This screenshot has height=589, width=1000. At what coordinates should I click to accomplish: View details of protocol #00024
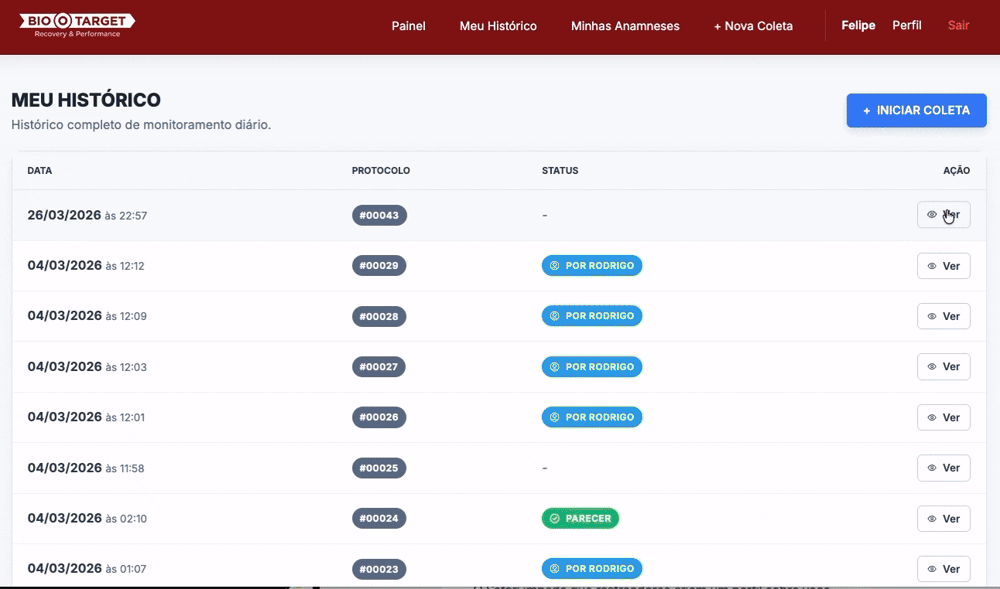[943, 518]
